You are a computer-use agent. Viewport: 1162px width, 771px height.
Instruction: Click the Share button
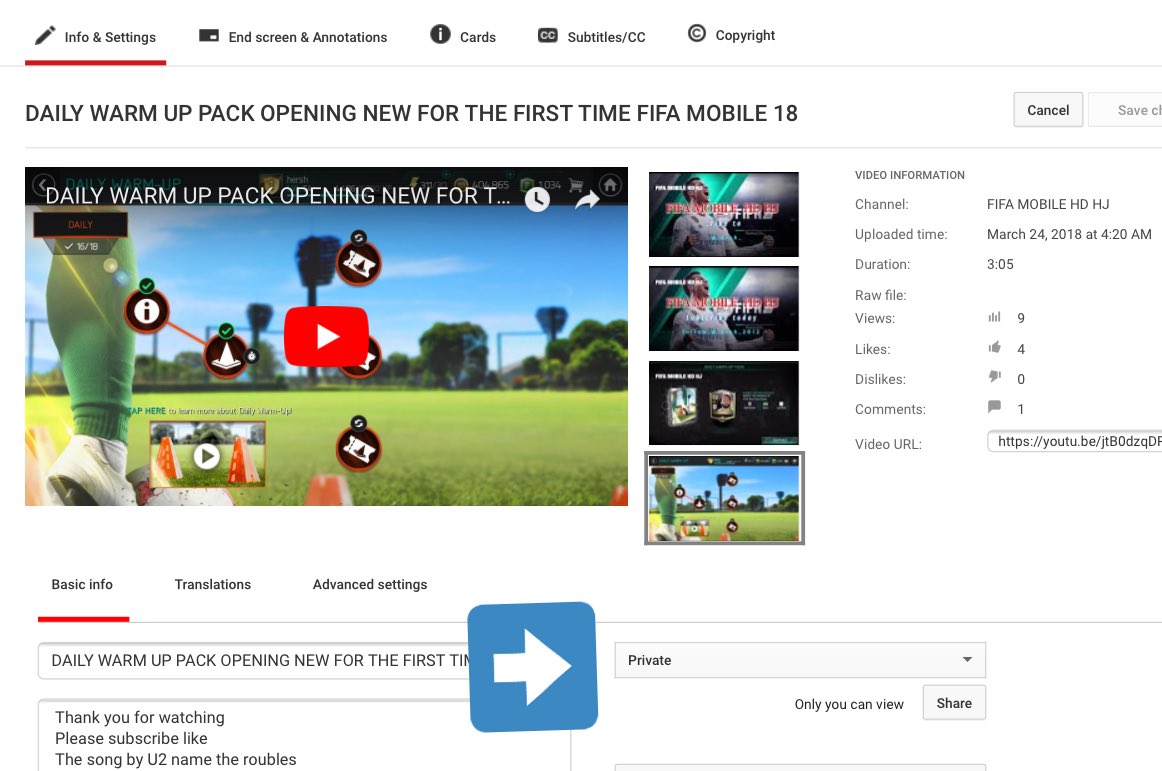(x=954, y=703)
